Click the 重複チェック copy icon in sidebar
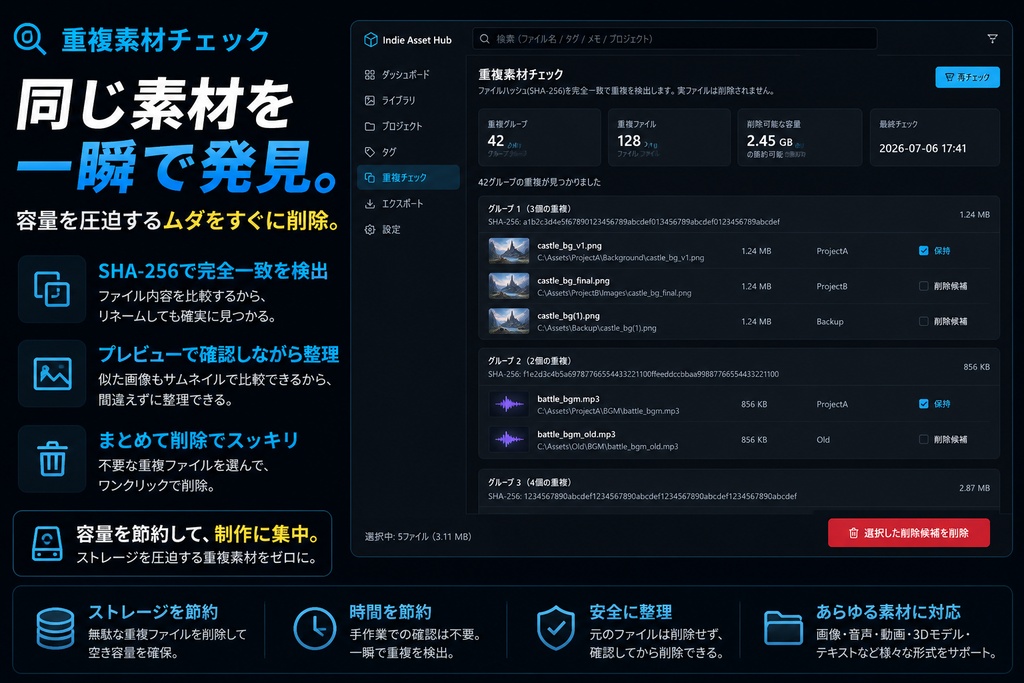 370,178
